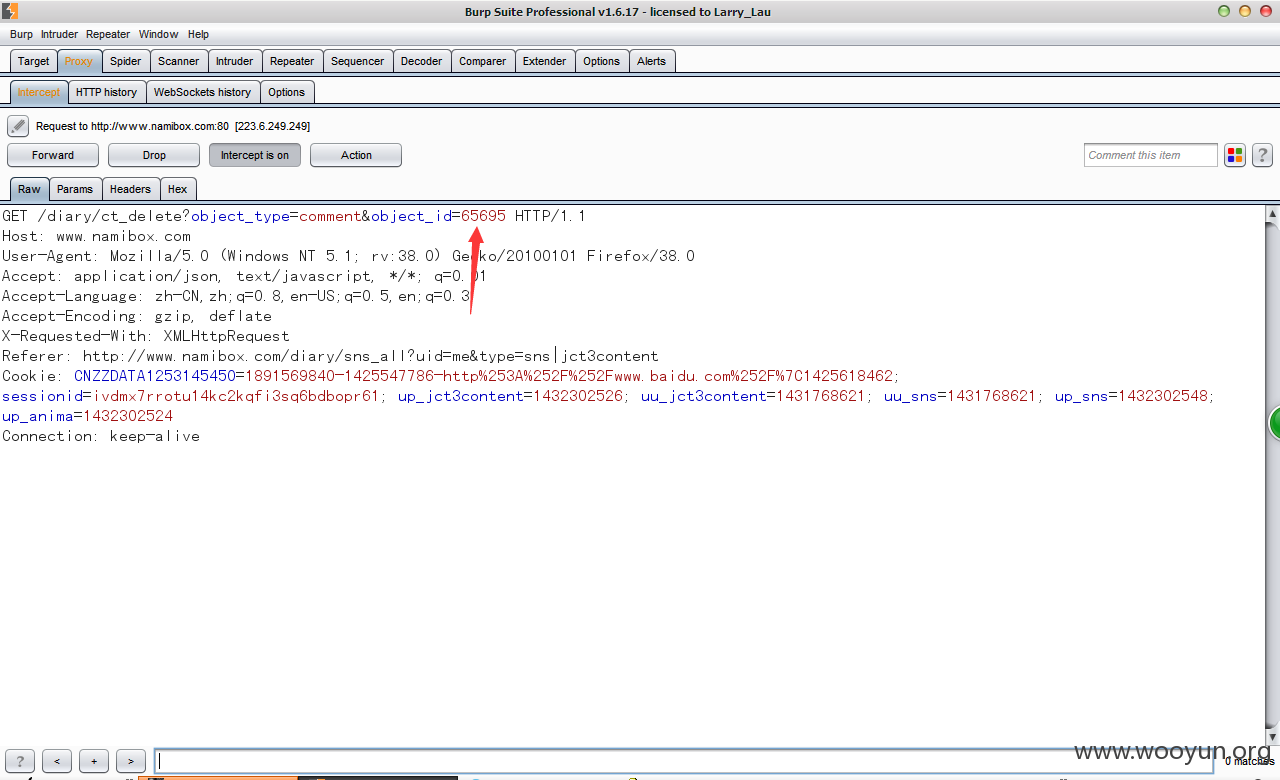The image size is (1280, 780).
Task: Select the Headers view tab
Action: click(x=131, y=189)
